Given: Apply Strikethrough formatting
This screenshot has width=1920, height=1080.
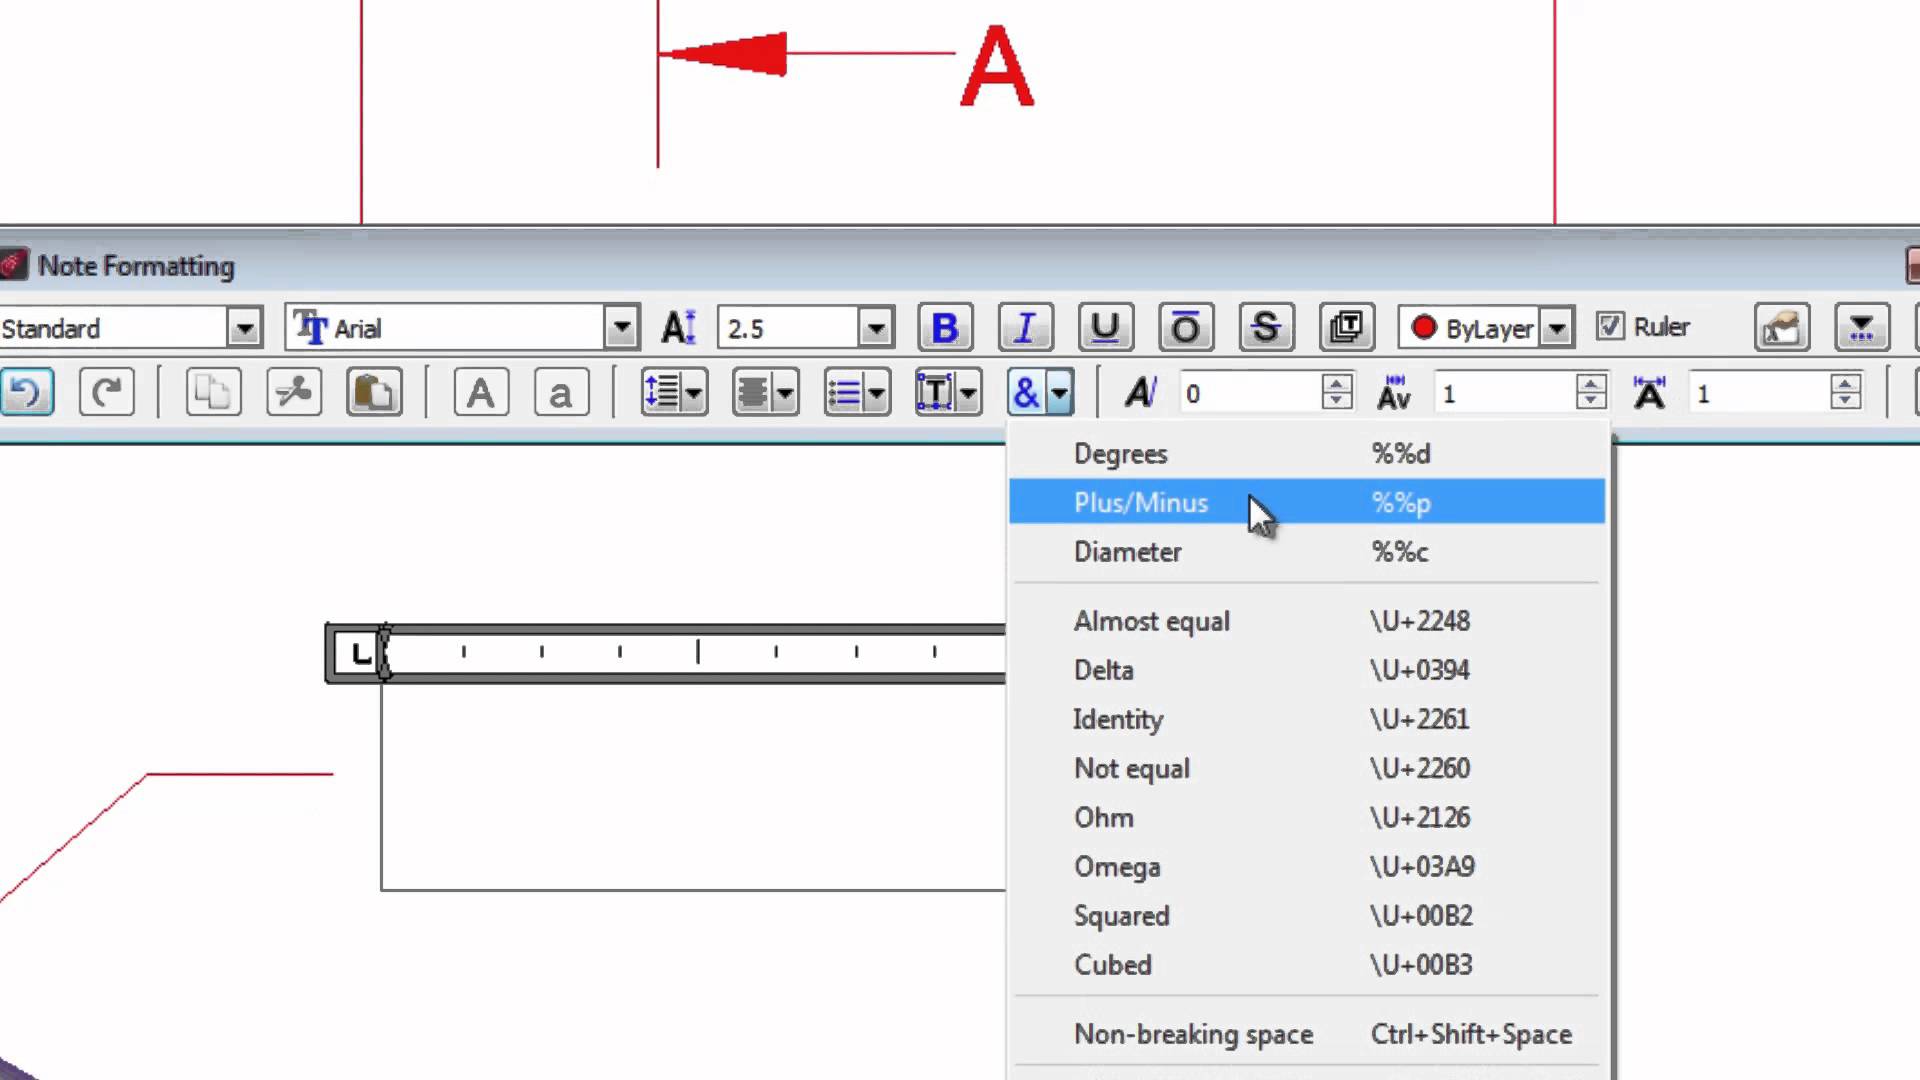Looking at the screenshot, I should coord(1265,327).
